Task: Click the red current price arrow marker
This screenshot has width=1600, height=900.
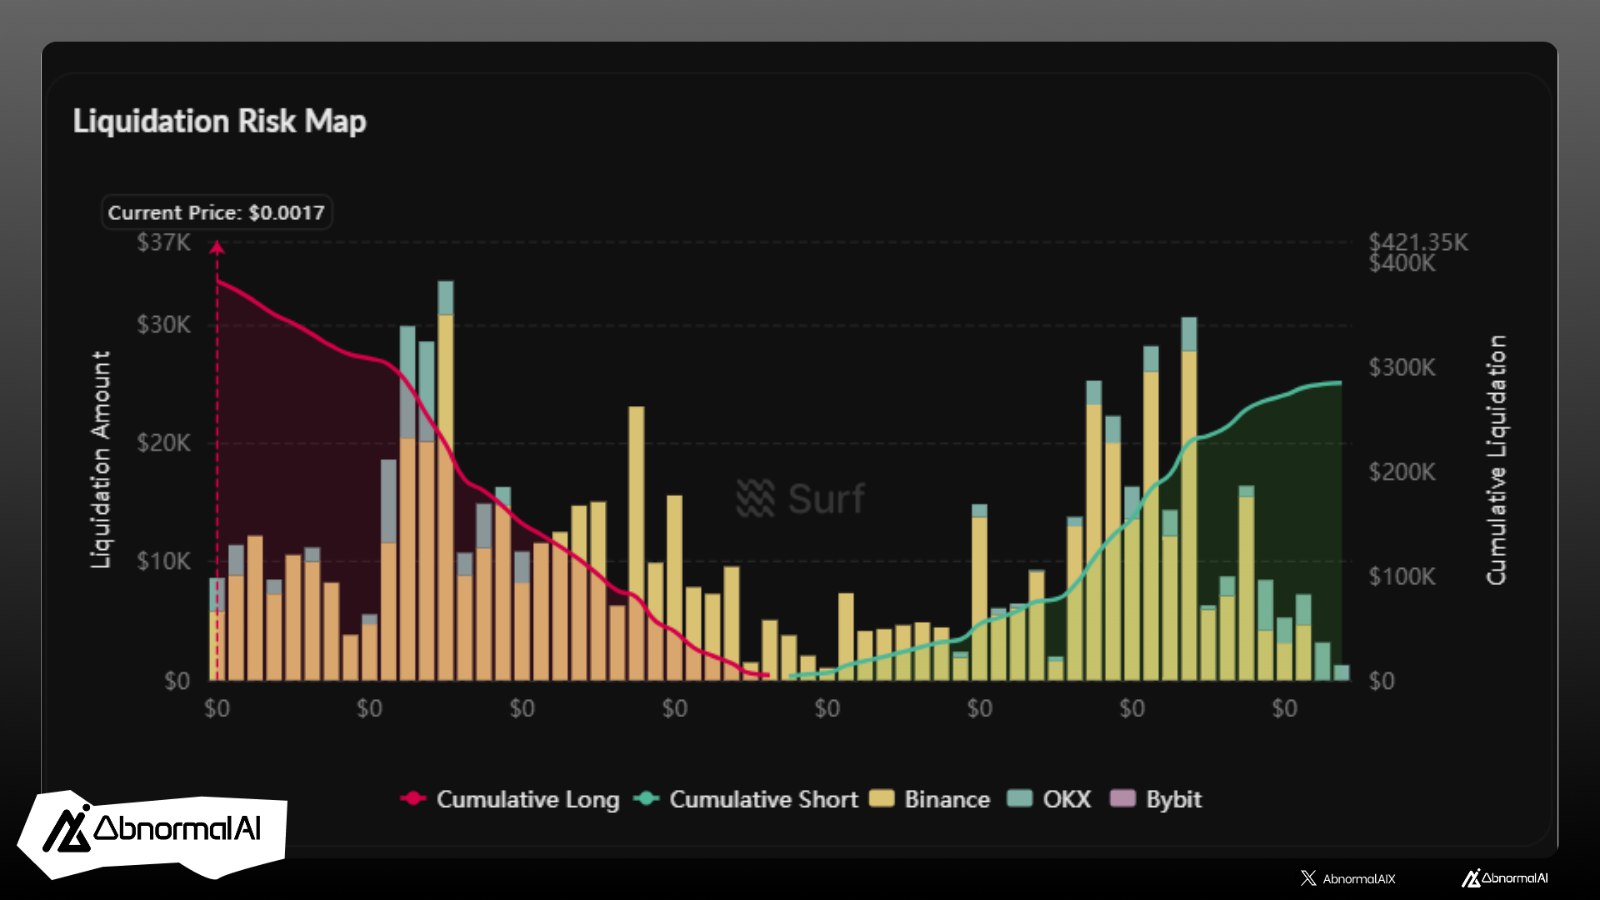Action: point(217,247)
